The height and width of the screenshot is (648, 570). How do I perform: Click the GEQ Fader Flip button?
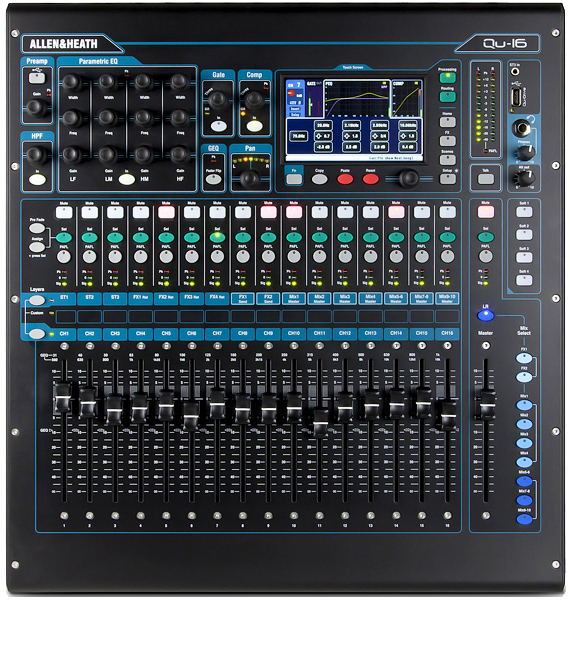[x=213, y=179]
